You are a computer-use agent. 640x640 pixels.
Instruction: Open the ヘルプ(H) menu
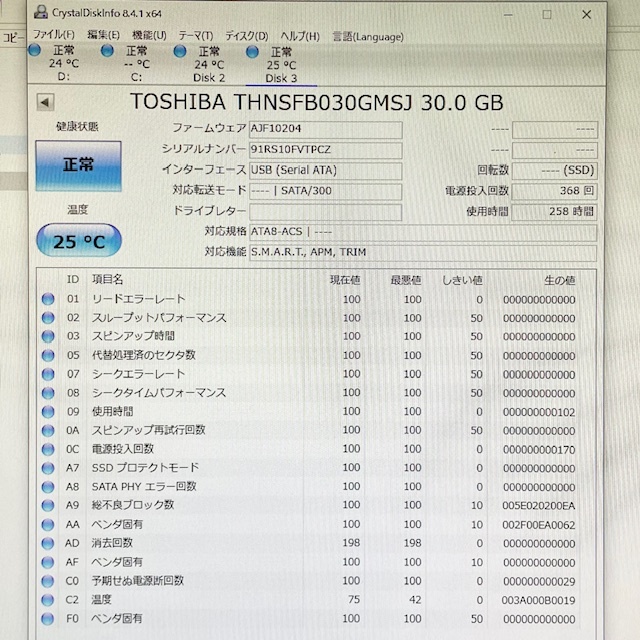(300, 36)
